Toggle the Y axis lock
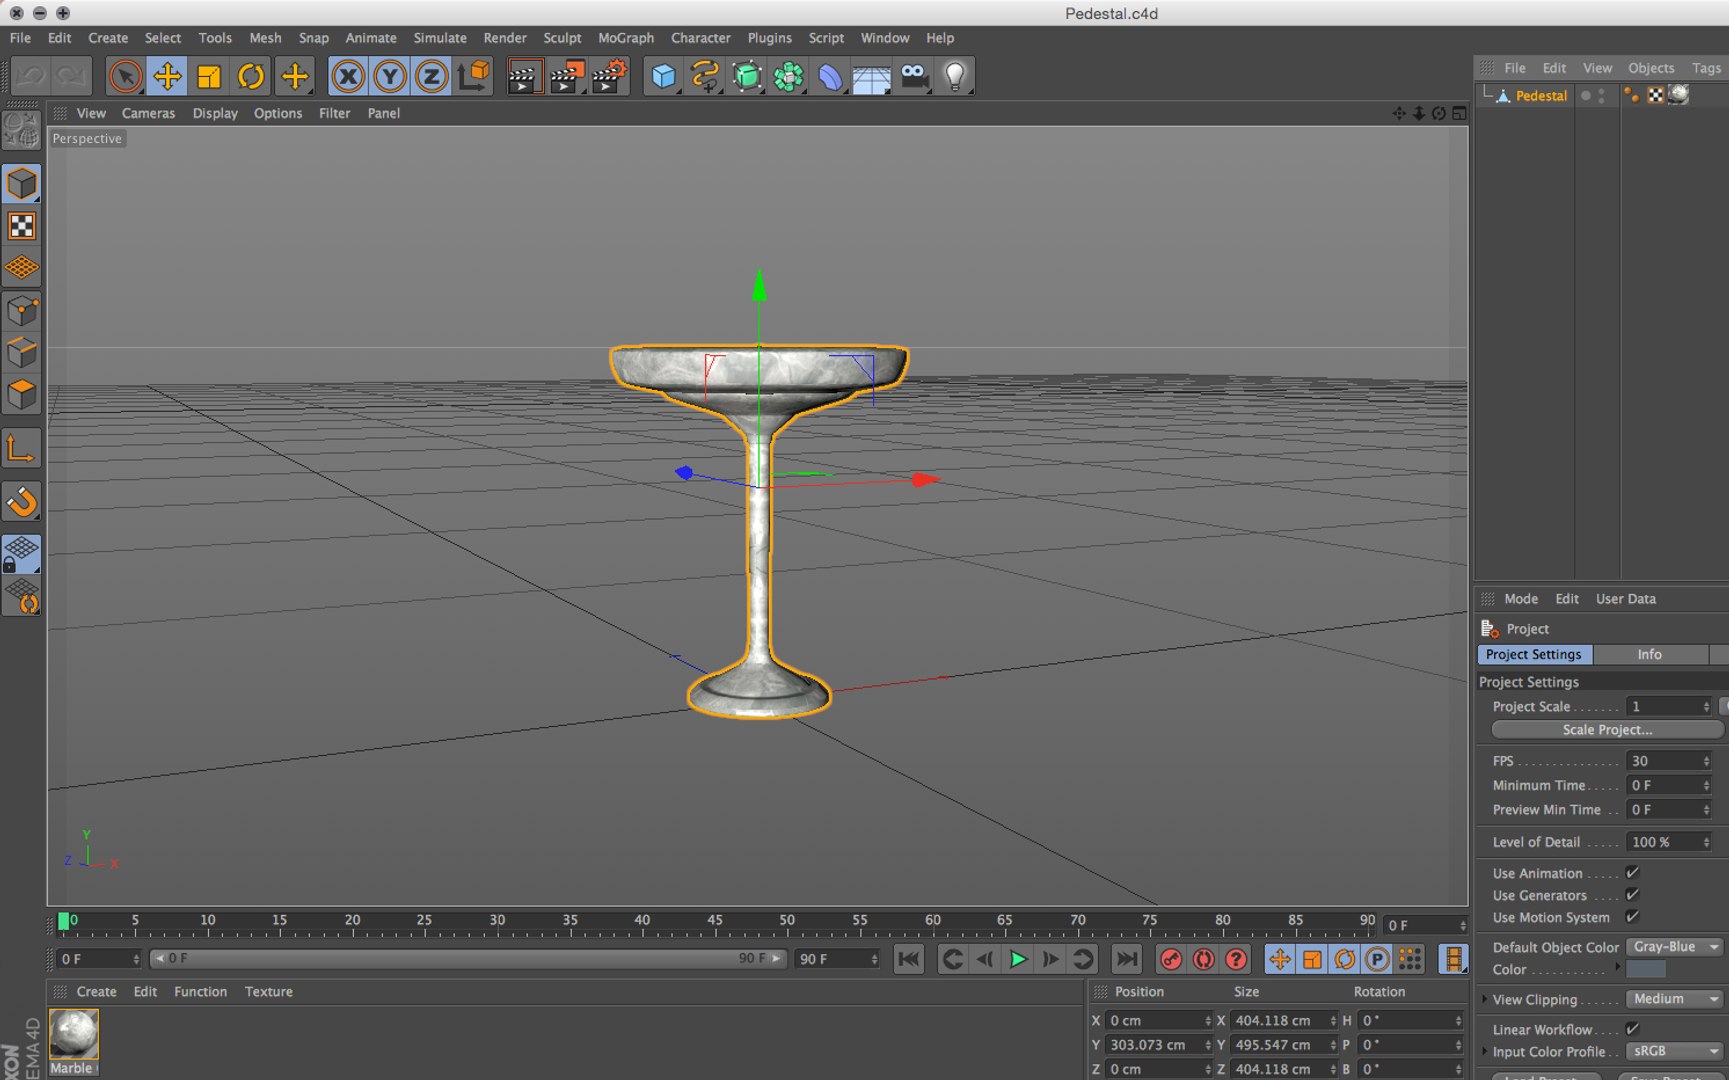 coord(389,76)
